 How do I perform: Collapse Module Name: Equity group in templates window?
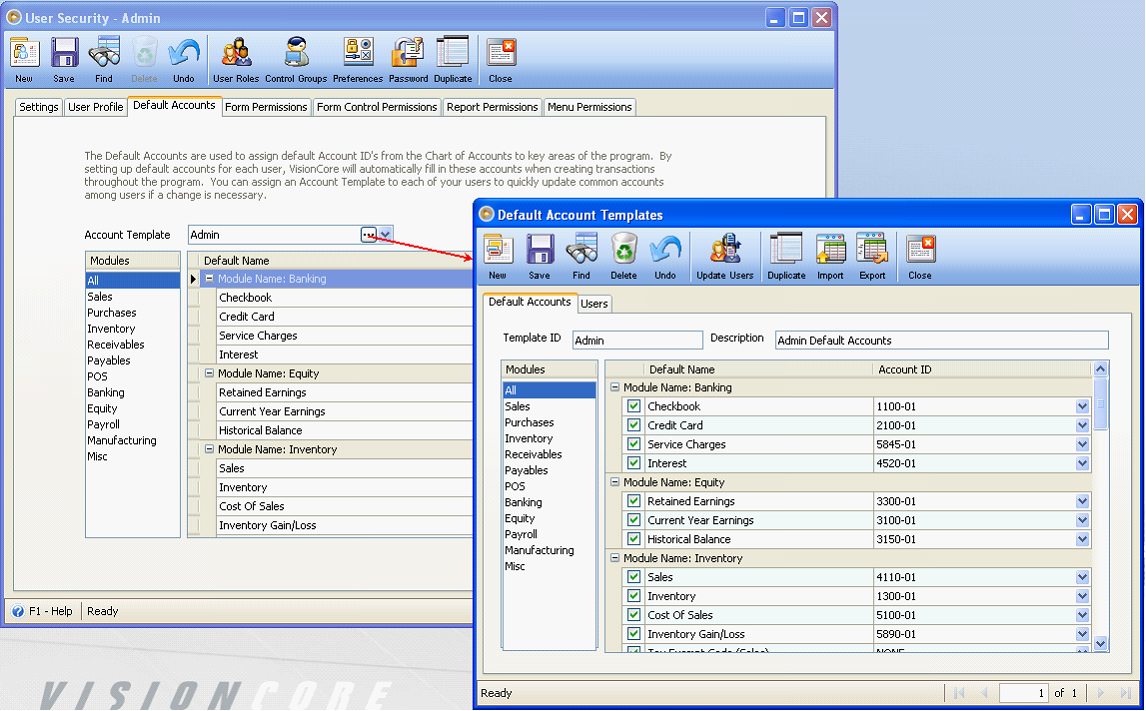click(615, 482)
